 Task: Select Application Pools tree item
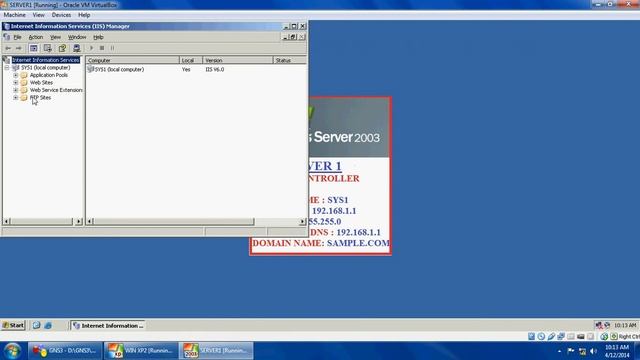[x=49, y=75]
